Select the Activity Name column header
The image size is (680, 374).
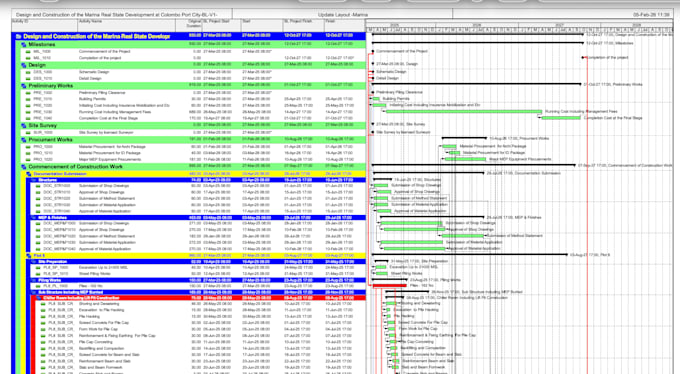(x=126, y=25)
